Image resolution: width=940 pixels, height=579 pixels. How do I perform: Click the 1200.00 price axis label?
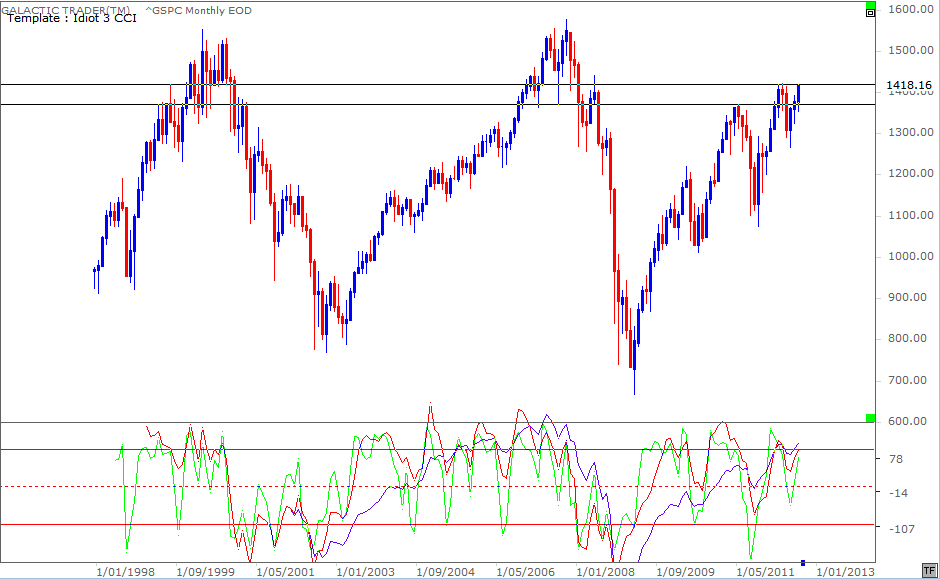click(x=911, y=174)
